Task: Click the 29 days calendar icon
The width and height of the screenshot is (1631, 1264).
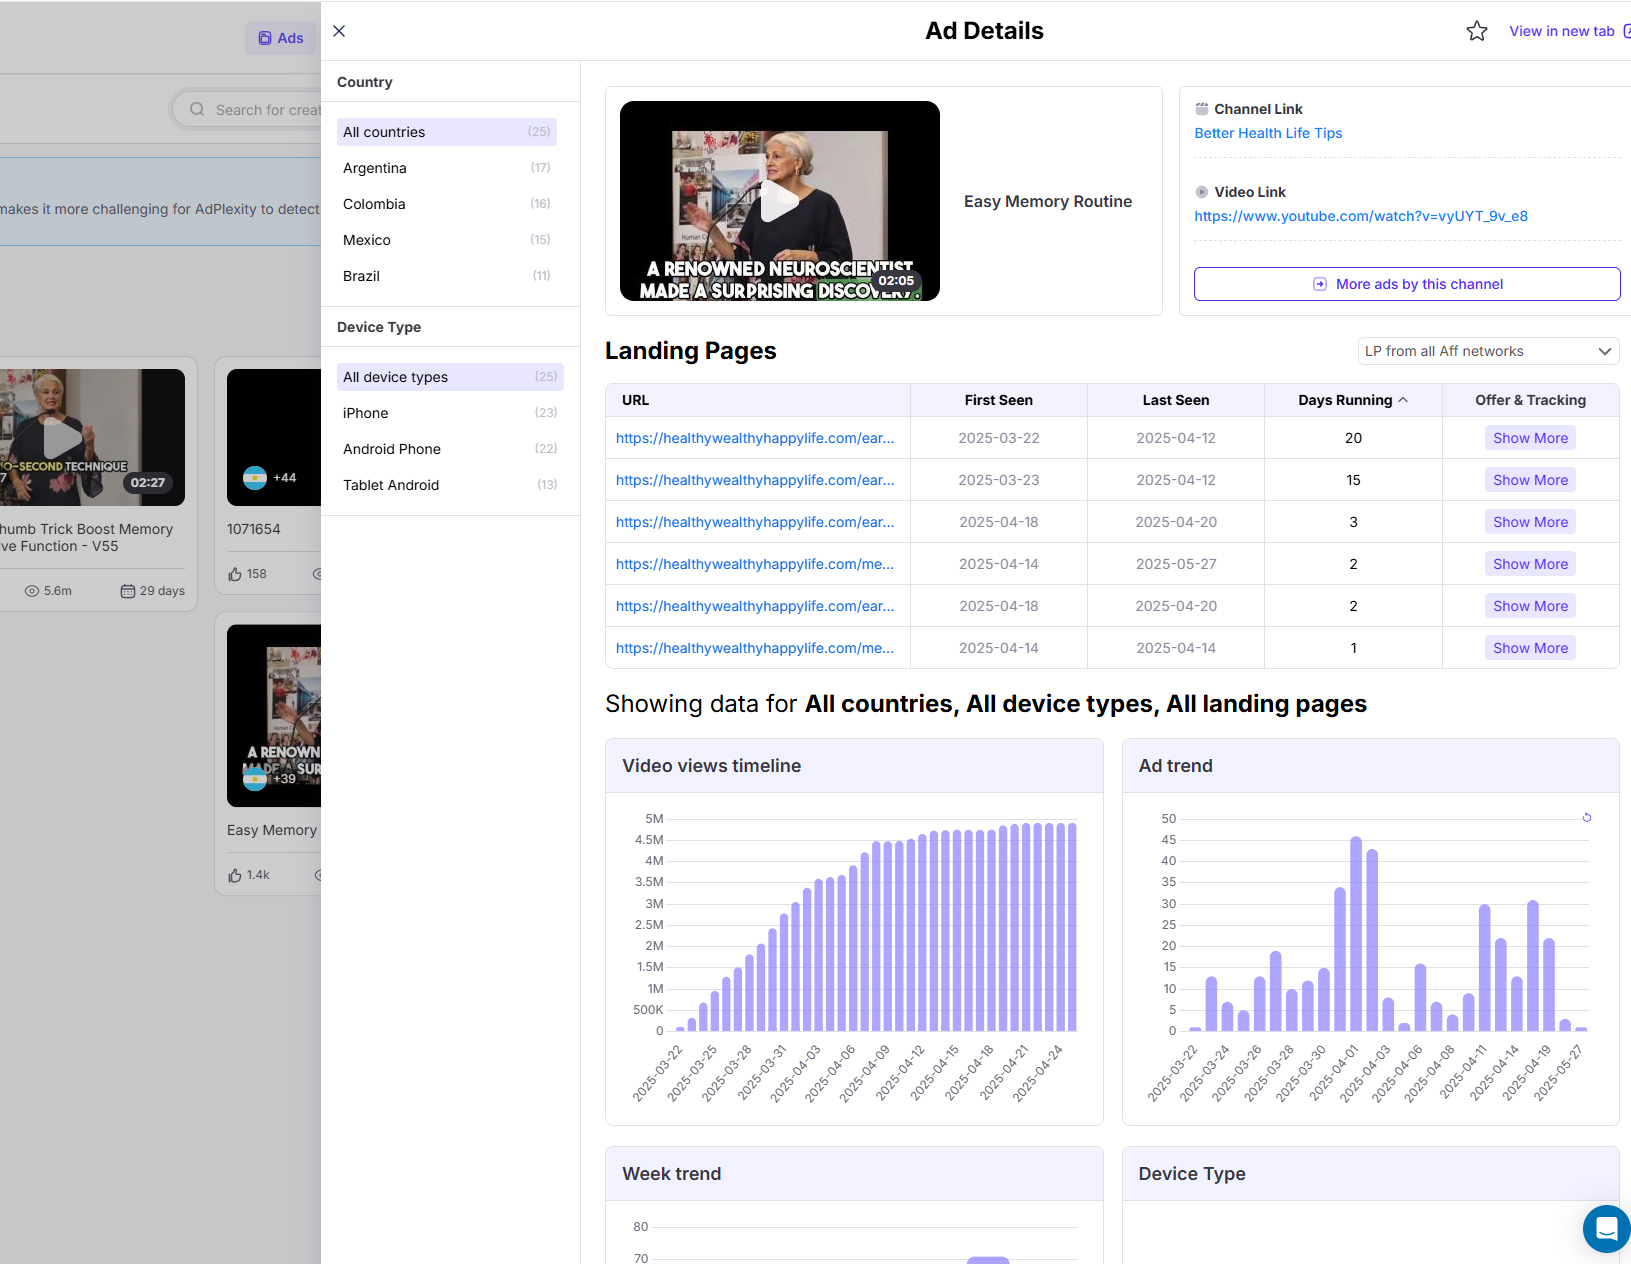Action: pos(128,591)
